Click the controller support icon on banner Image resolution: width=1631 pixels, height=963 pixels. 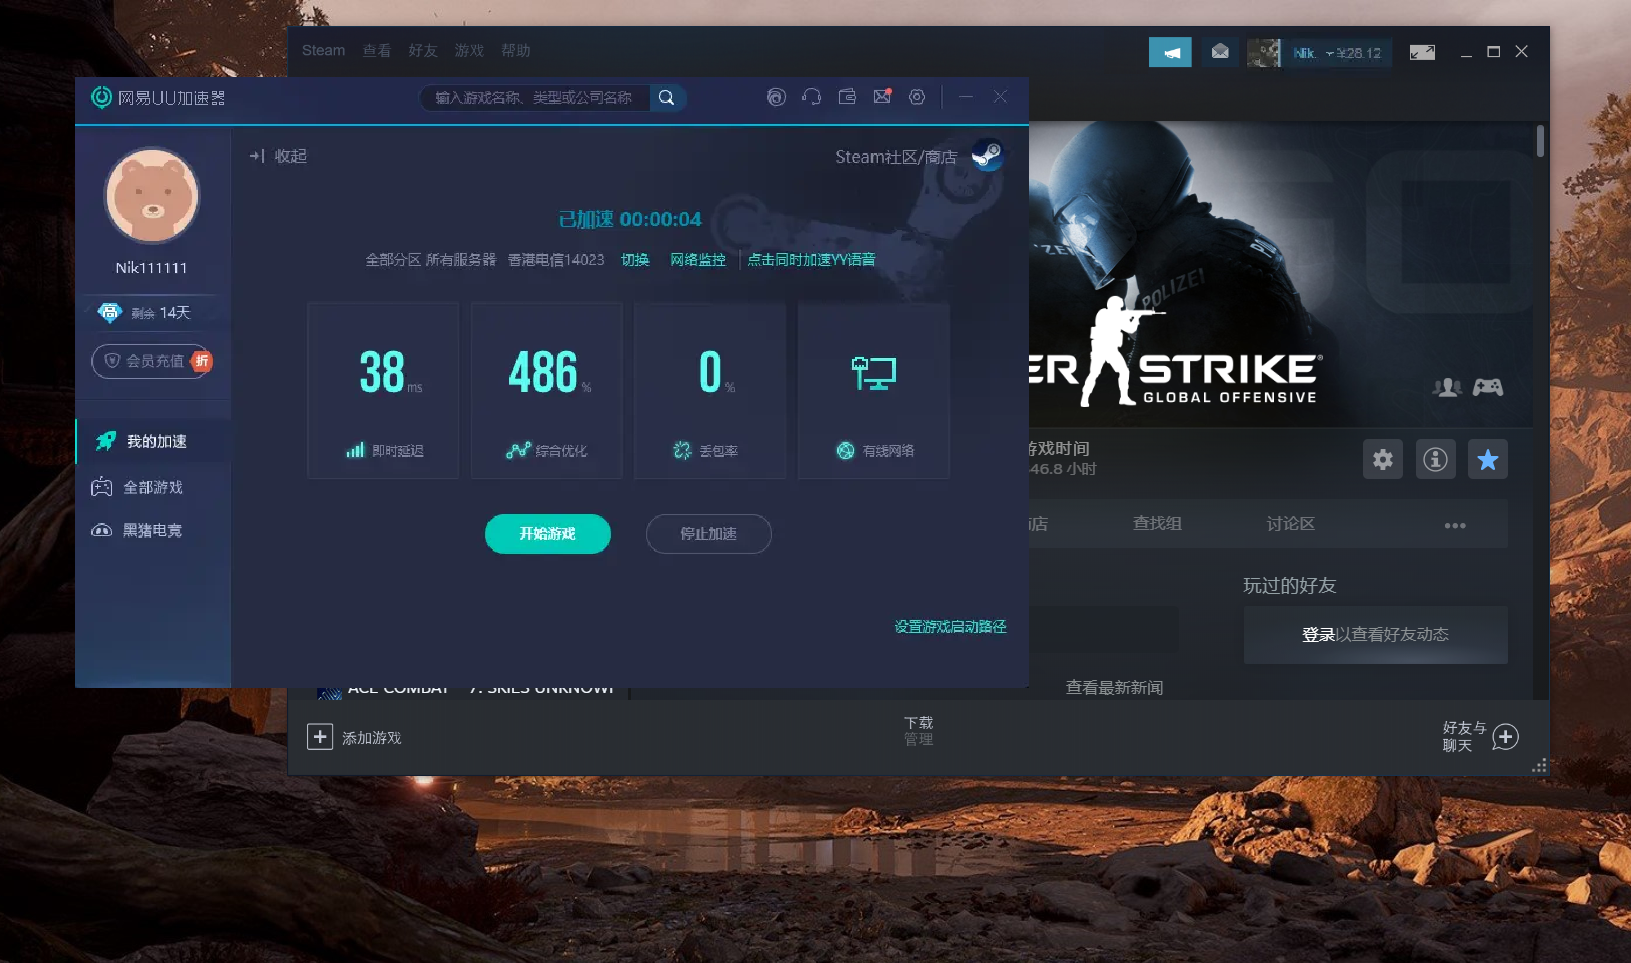point(1488,387)
